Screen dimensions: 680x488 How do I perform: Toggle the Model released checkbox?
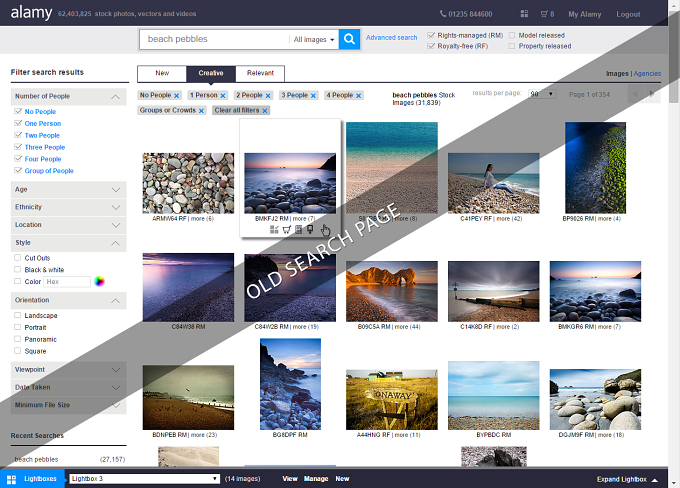pyautogui.click(x=512, y=35)
